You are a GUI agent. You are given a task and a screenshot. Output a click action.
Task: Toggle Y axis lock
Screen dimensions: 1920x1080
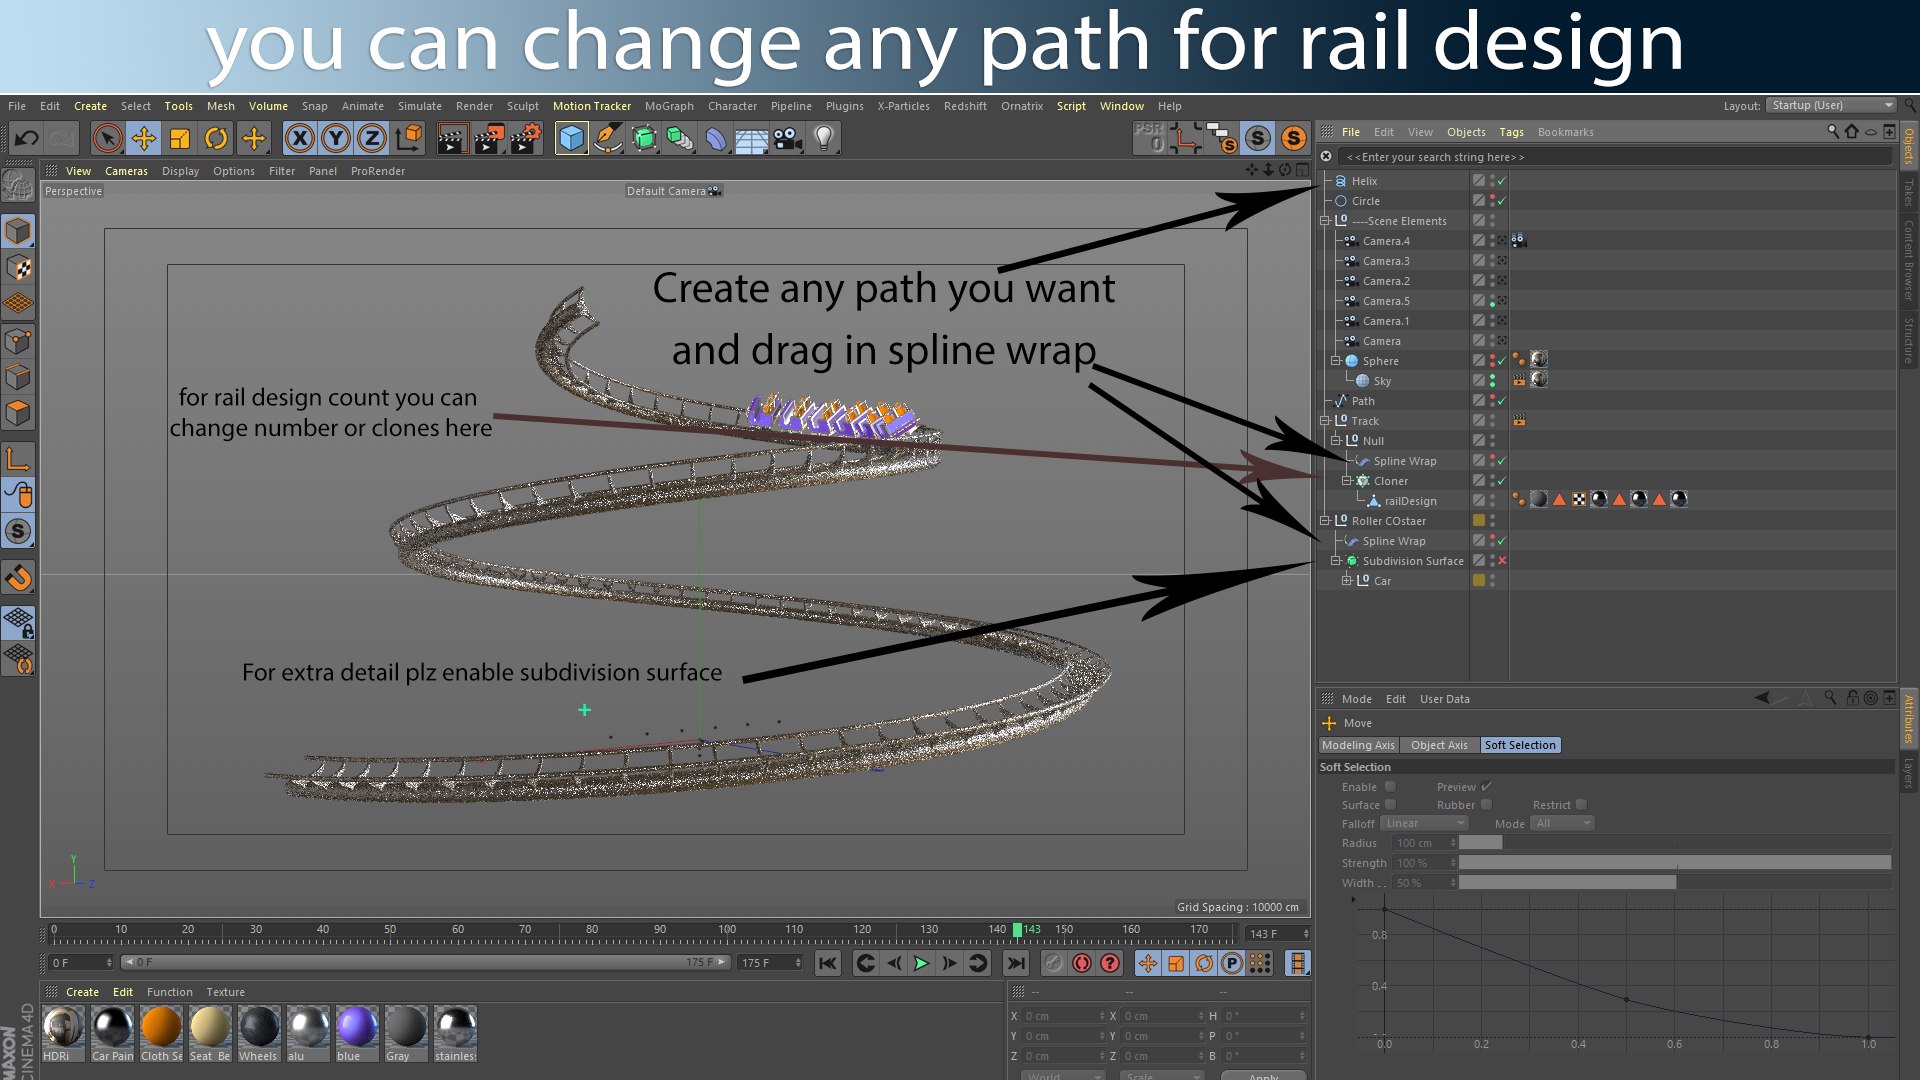(336, 138)
